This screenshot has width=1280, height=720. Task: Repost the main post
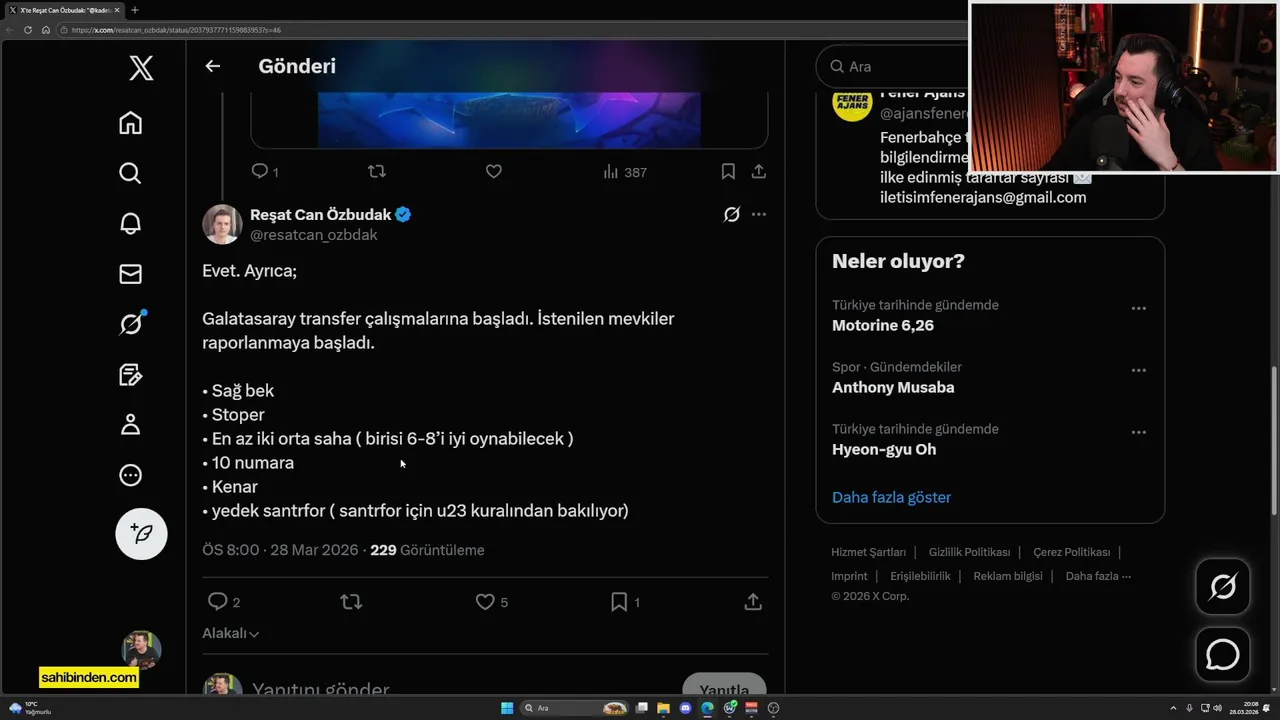pos(351,602)
